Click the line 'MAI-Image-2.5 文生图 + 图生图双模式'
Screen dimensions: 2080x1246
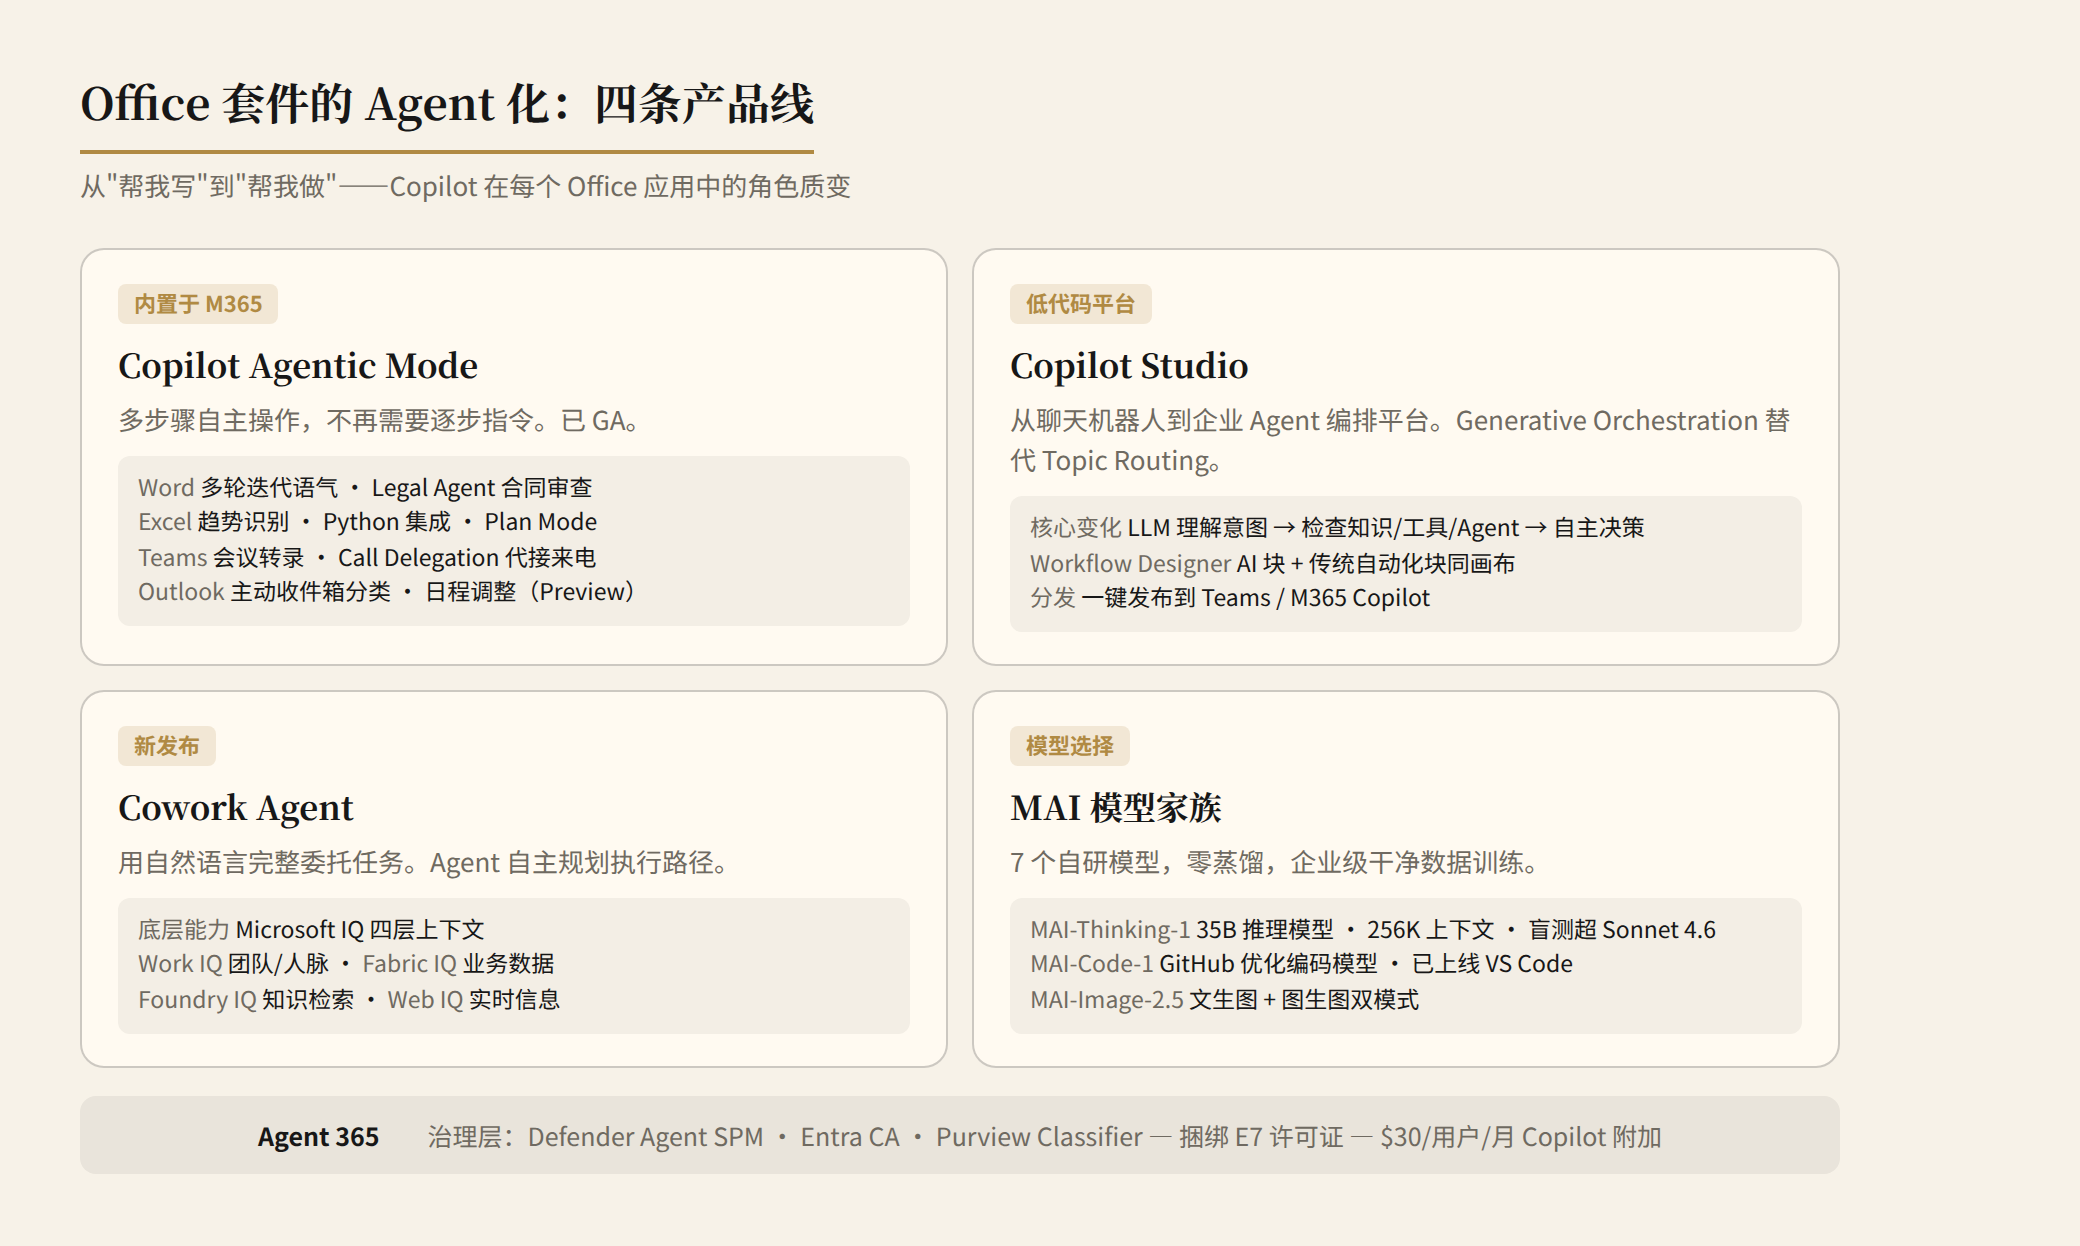point(1224,1000)
